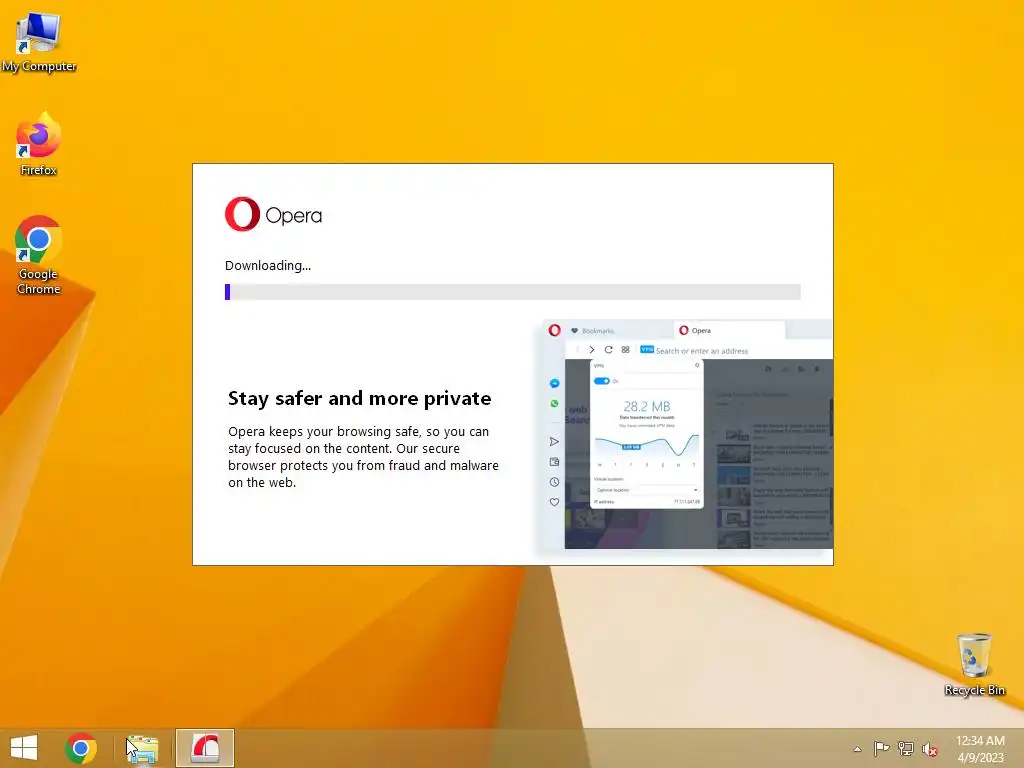Click the Messenger icon in preview sidebar
This screenshot has width=1024, height=768.
click(554, 383)
